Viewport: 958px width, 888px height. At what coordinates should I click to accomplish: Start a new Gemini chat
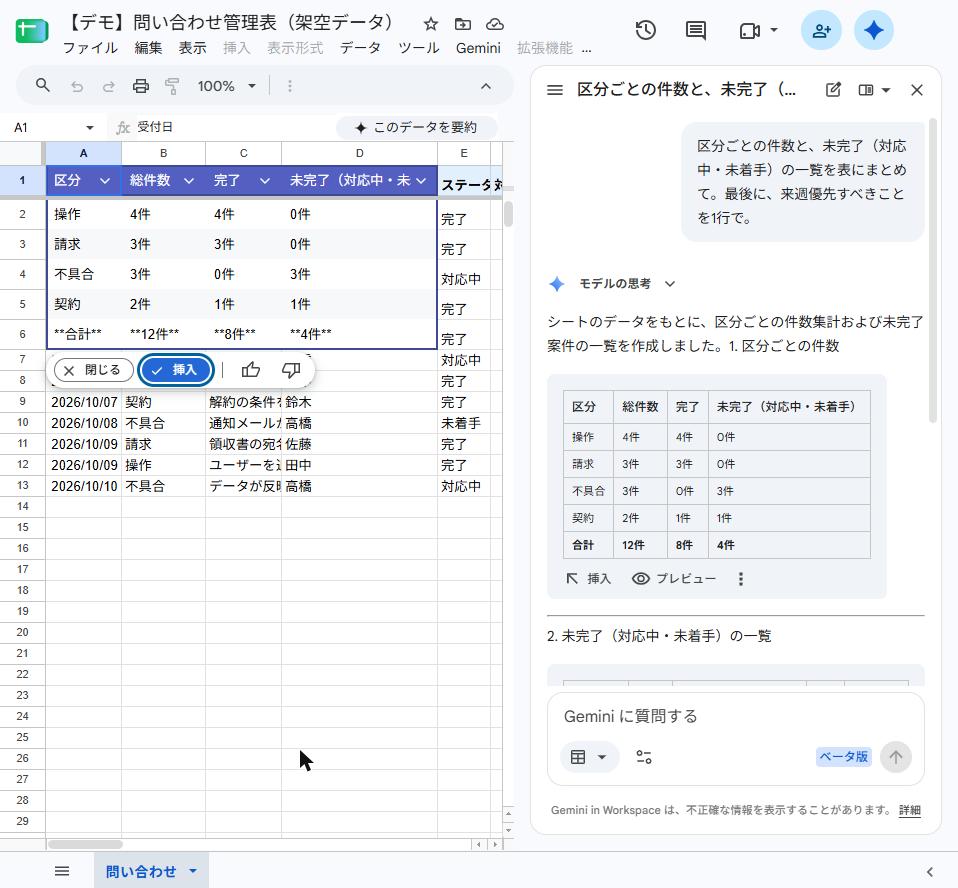(x=833, y=90)
